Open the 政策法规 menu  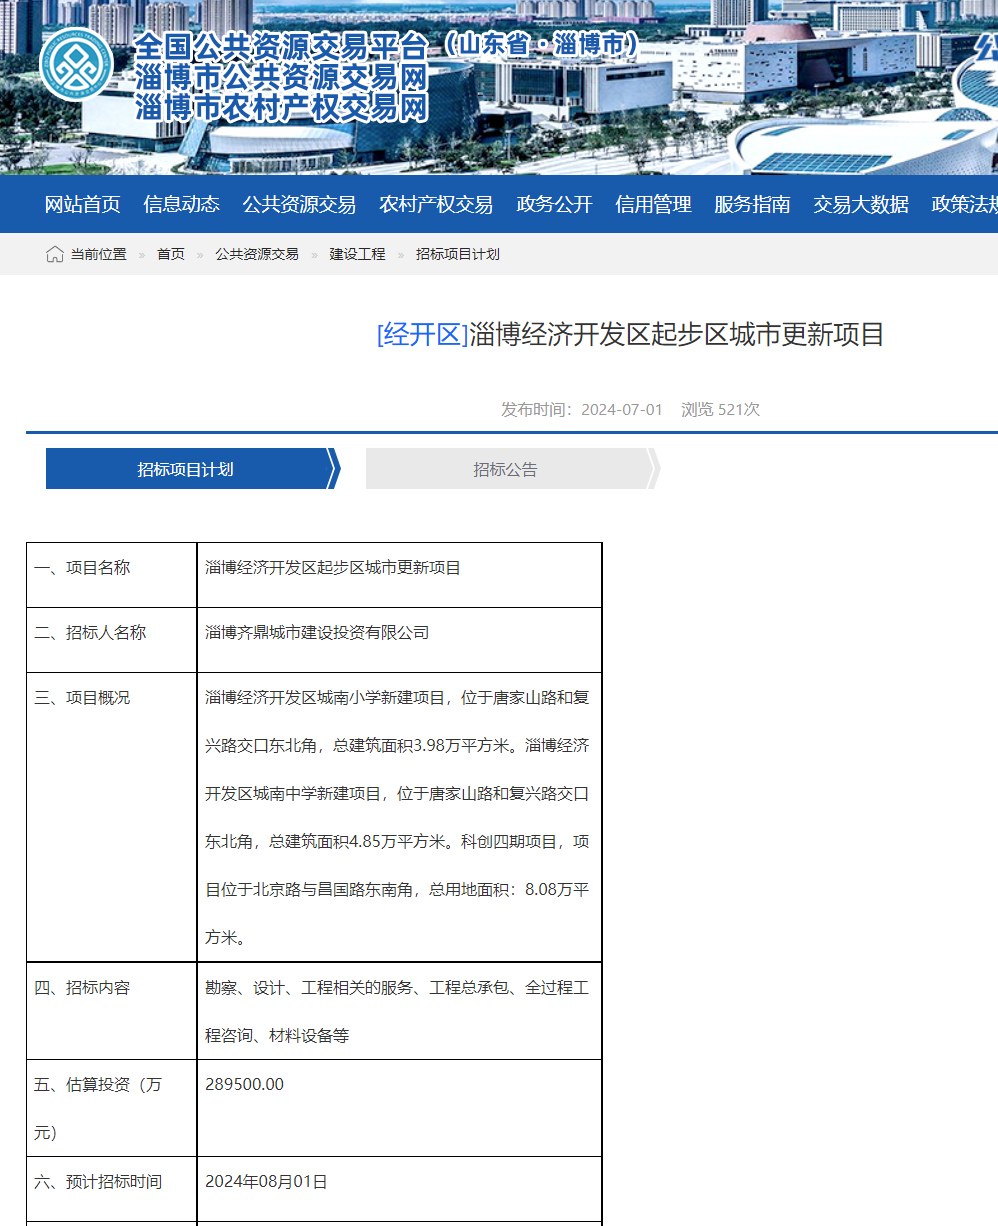click(963, 204)
